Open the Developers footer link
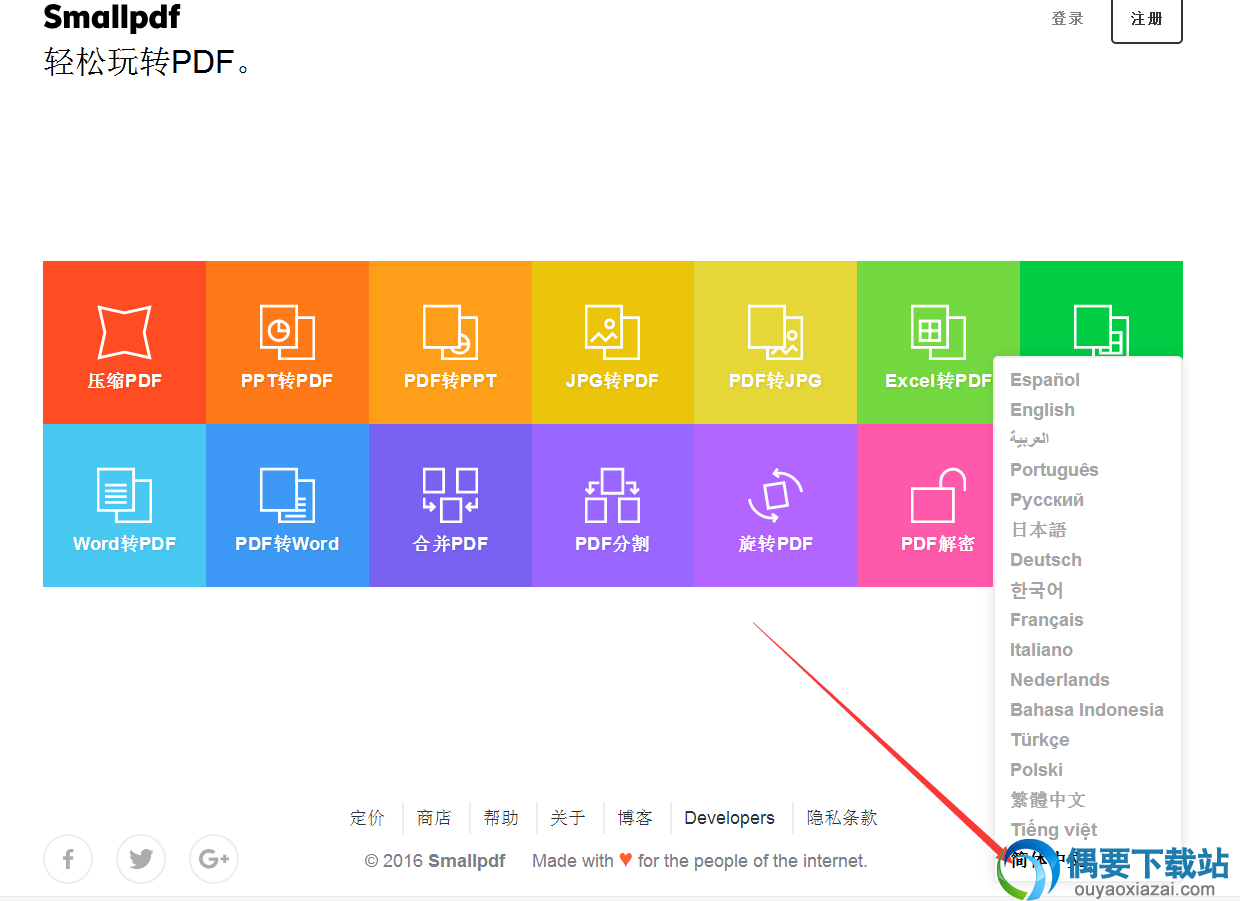Image resolution: width=1240 pixels, height=901 pixels. pyautogui.click(x=729, y=818)
